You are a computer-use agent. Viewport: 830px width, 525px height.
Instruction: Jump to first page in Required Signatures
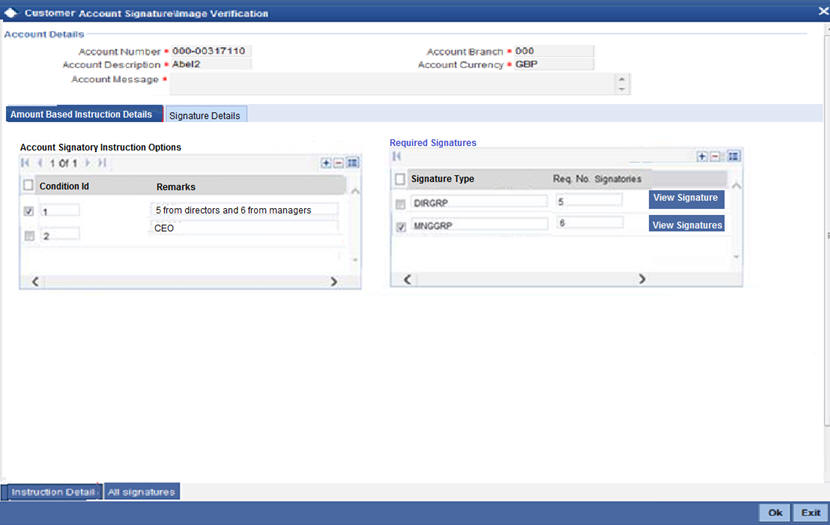(x=396, y=156)
